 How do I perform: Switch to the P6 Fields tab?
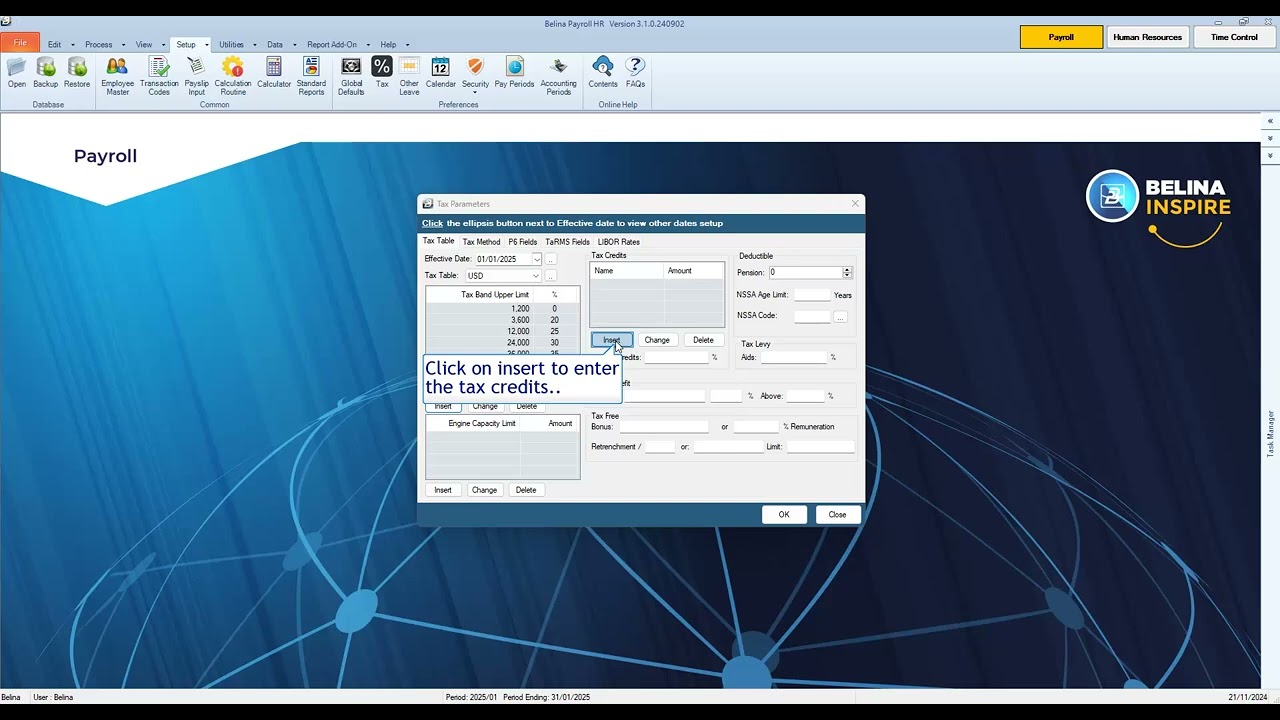(x=522, y=242)
